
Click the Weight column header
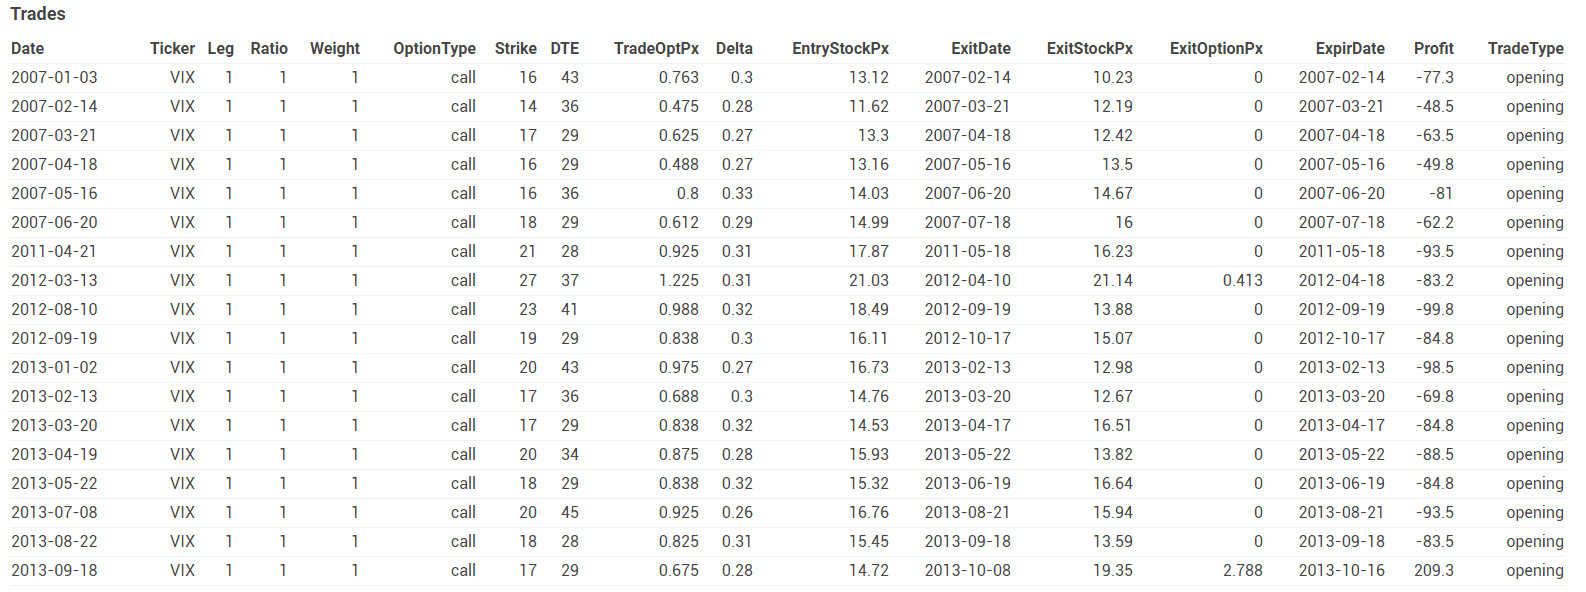point(335,48)
